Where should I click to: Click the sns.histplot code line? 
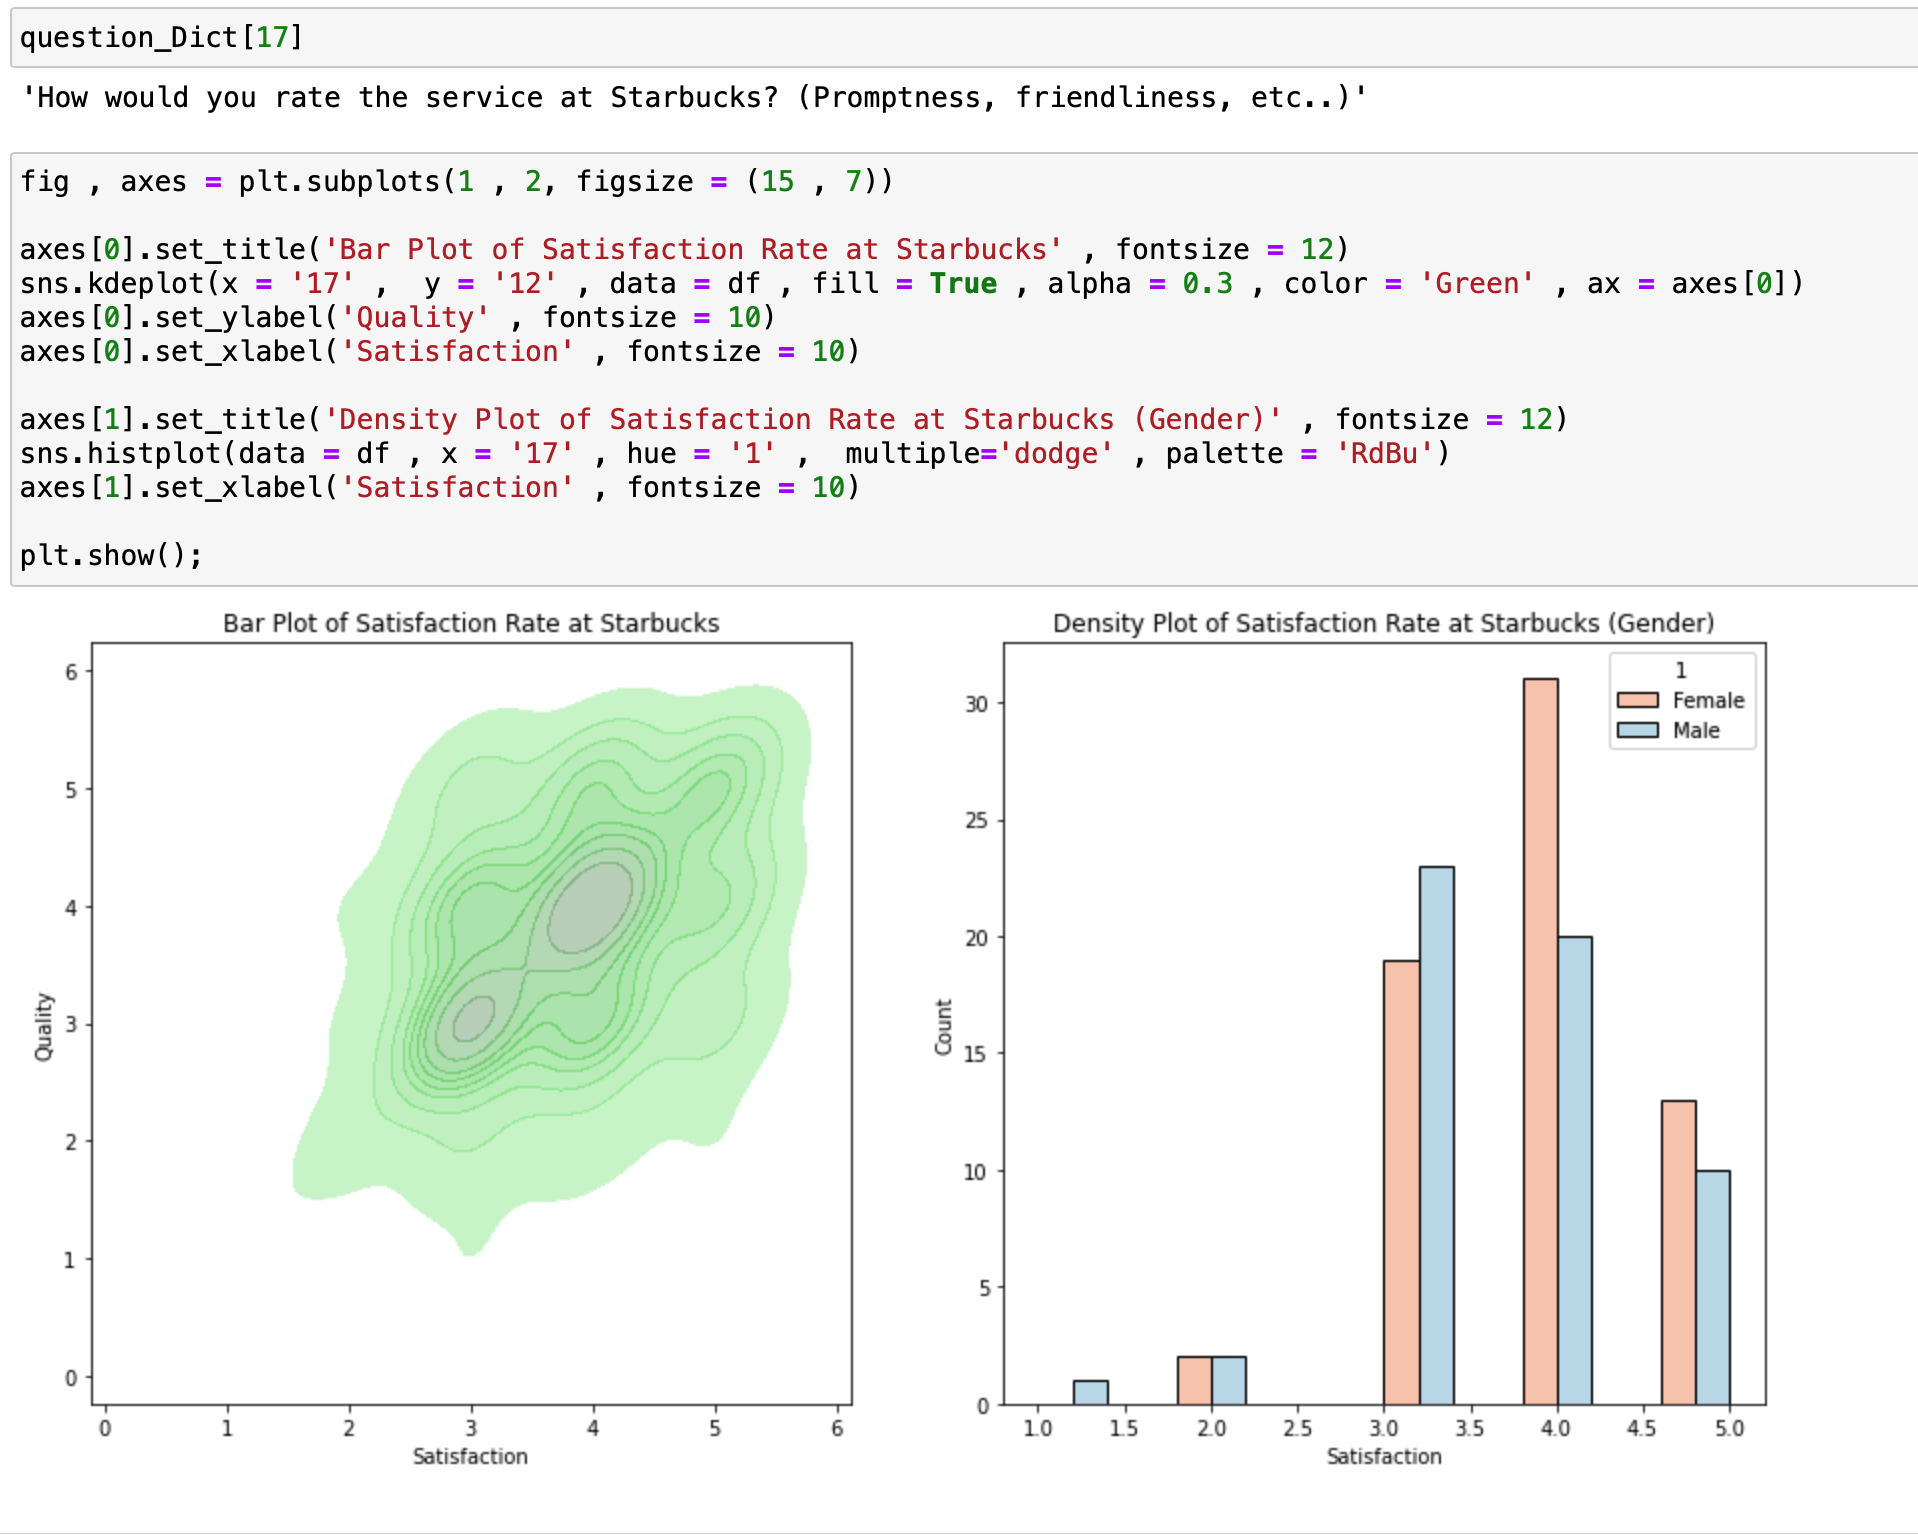pyautogui.click(x=735, y=453)
